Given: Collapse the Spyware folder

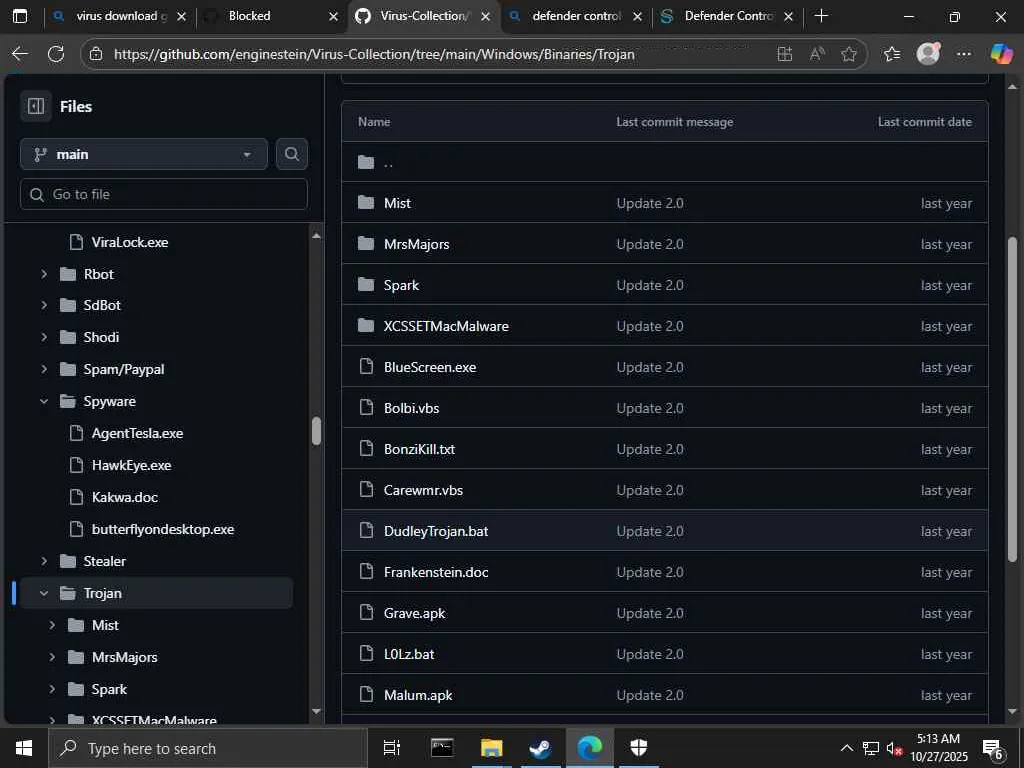Looking at the screenshot, I should tap(44, 401).
